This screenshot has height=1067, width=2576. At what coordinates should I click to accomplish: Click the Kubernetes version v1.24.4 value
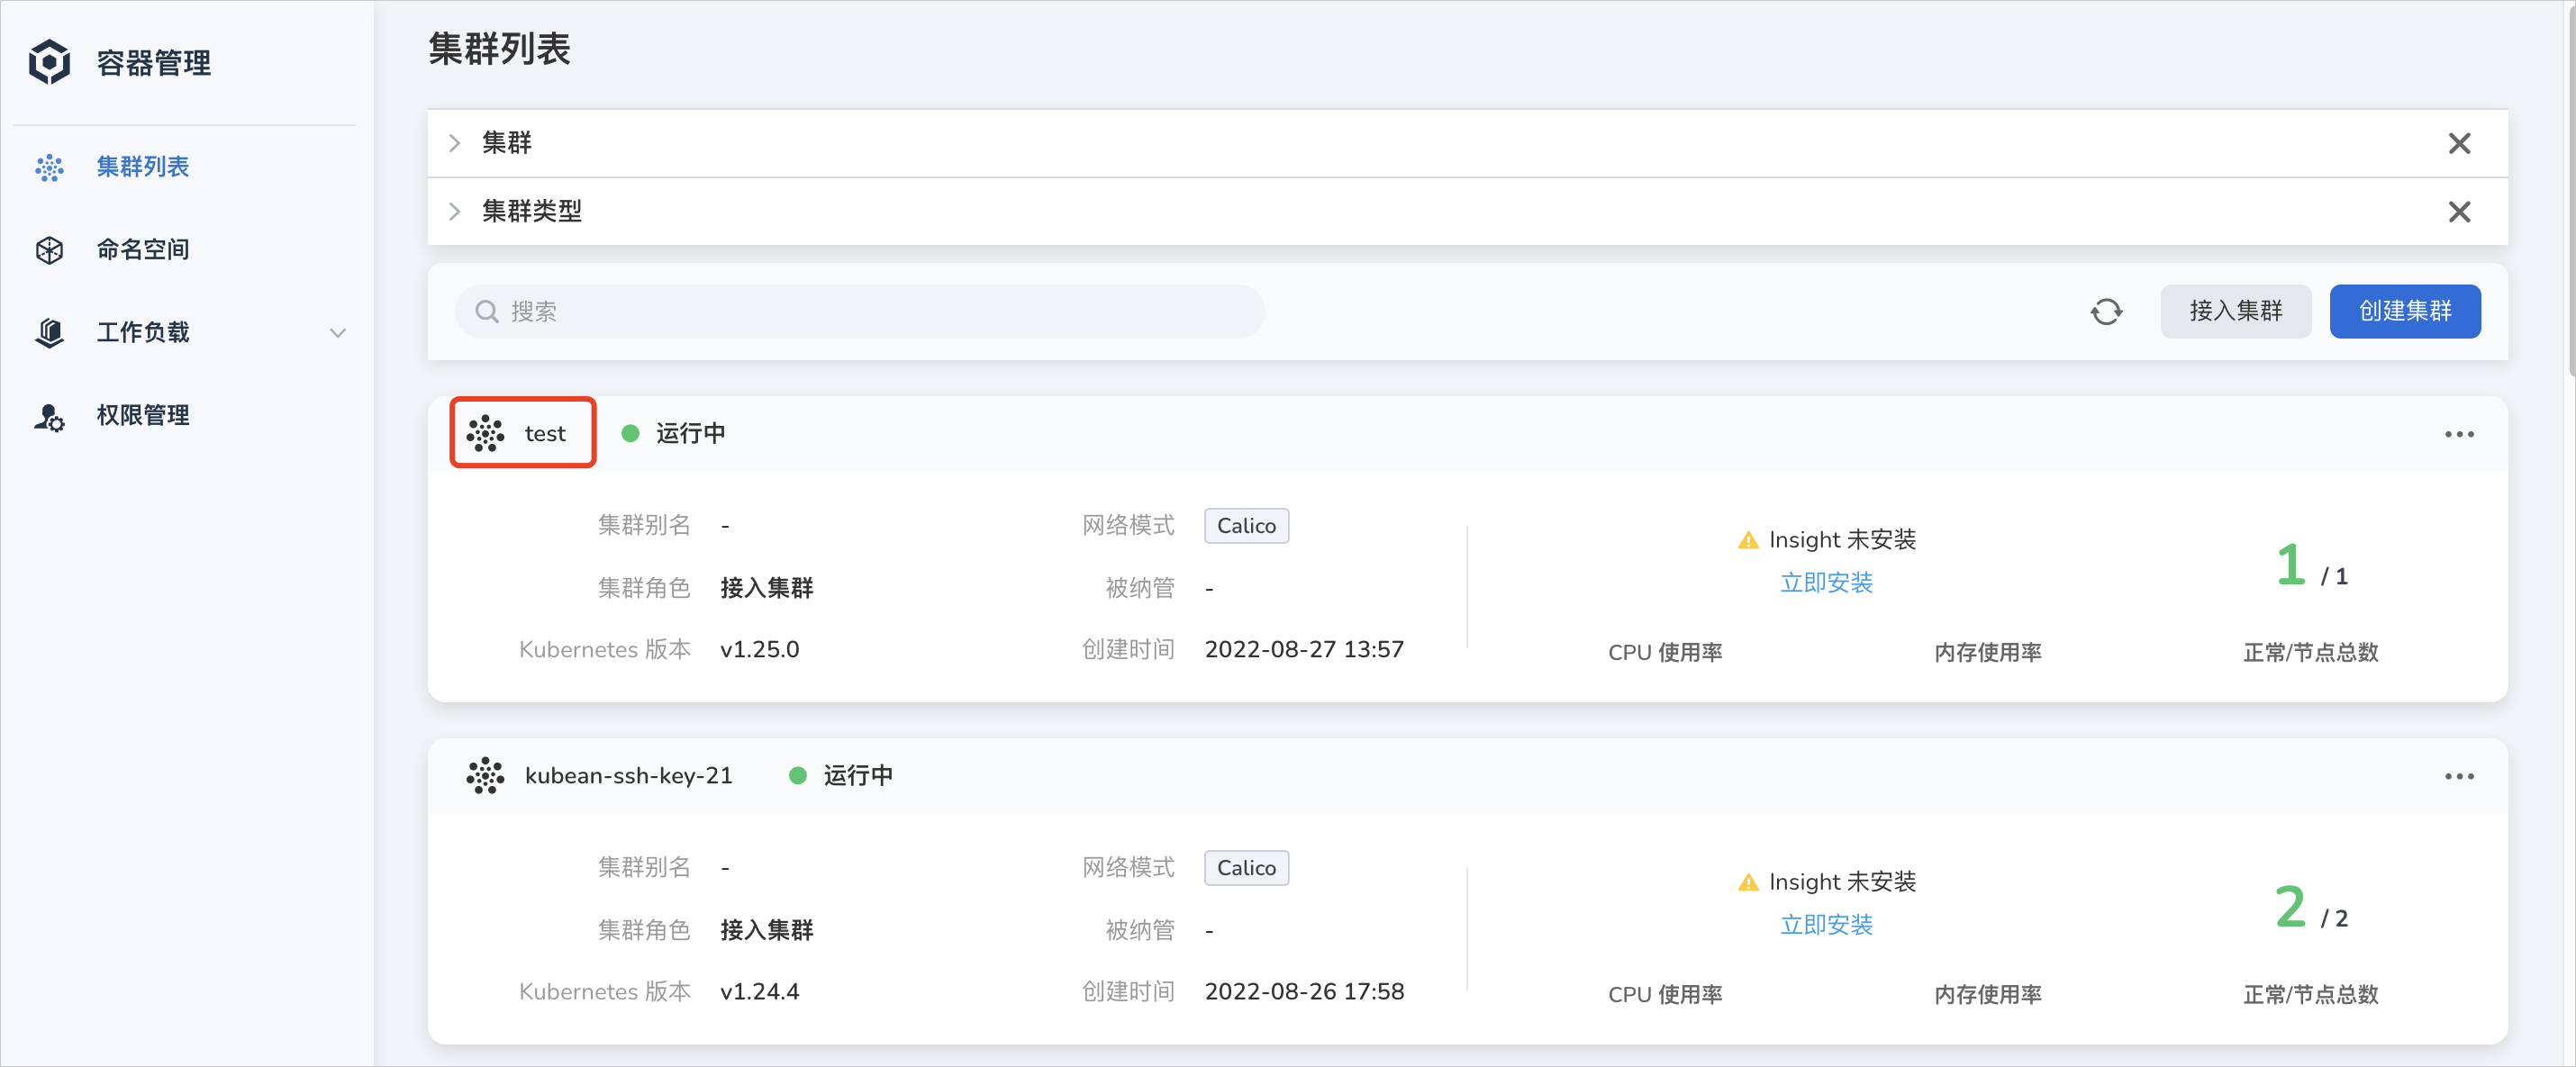tap(759, 992)
